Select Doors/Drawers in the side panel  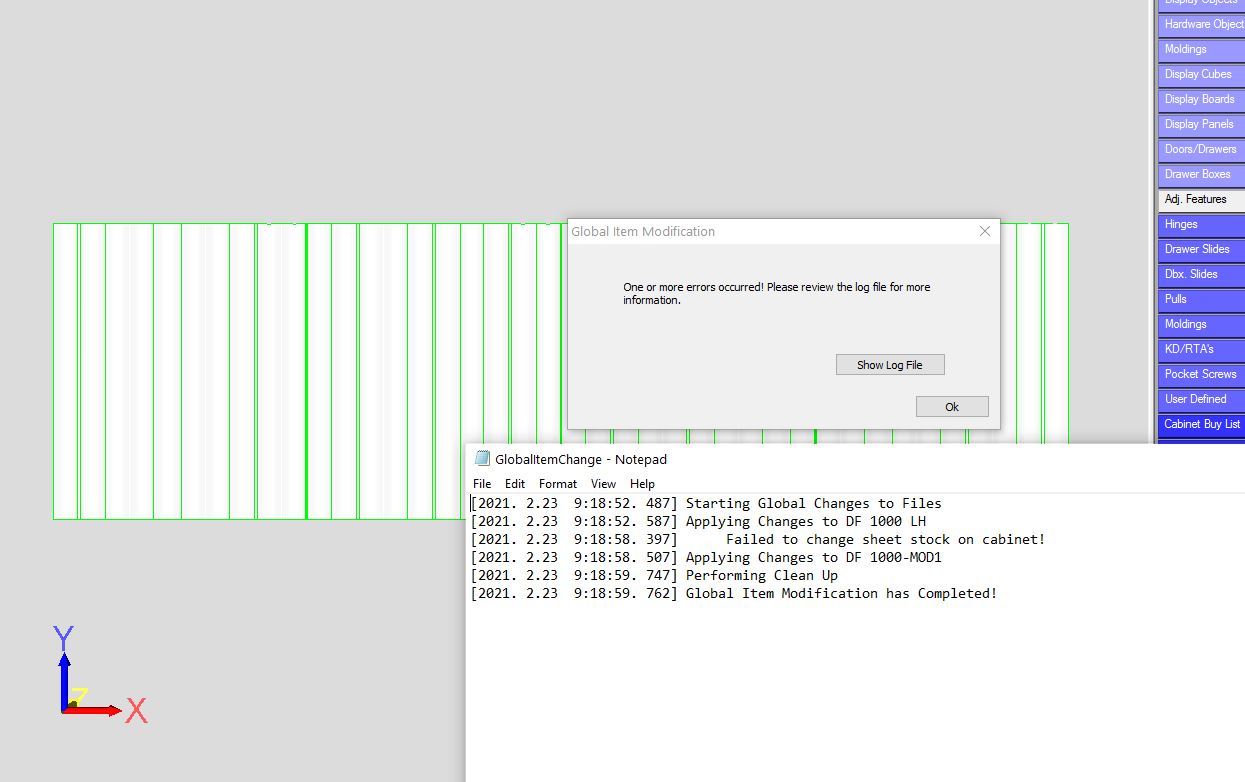click(x=1202, y=149)
